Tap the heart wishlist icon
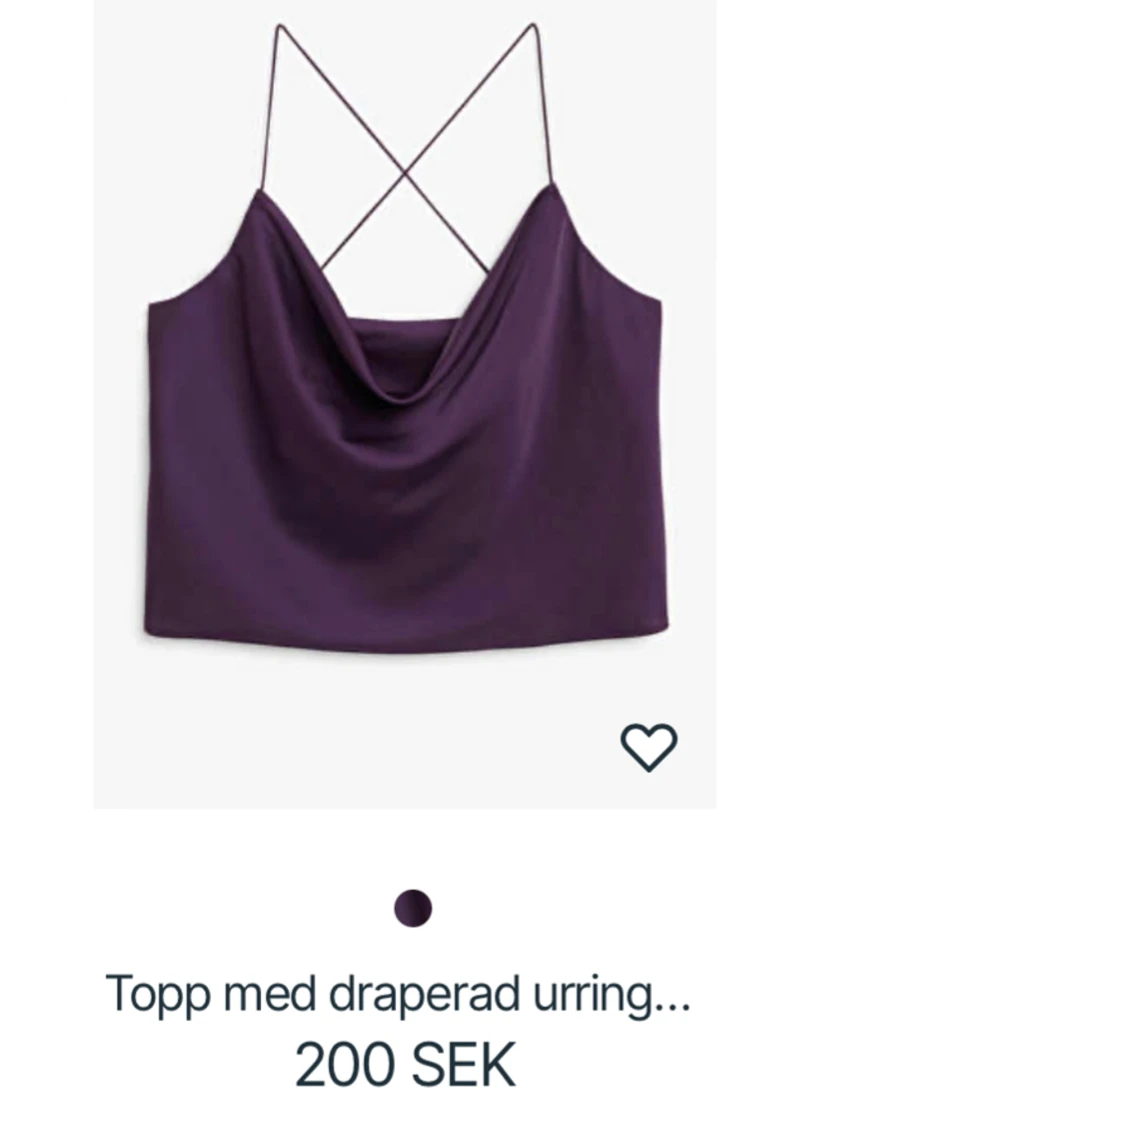This screenshot has width=1125, height=1125. [648, 747]
